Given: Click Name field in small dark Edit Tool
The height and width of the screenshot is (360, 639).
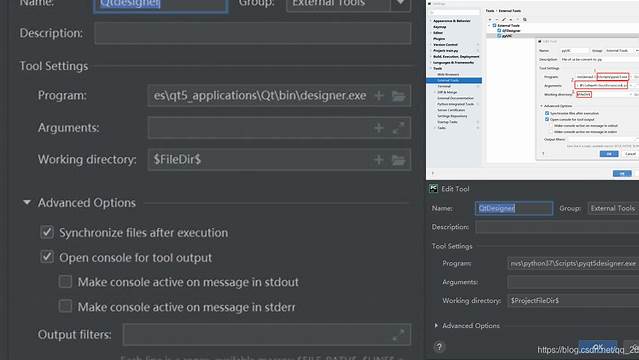Looking at the screenshot, I should coord(514,208).
